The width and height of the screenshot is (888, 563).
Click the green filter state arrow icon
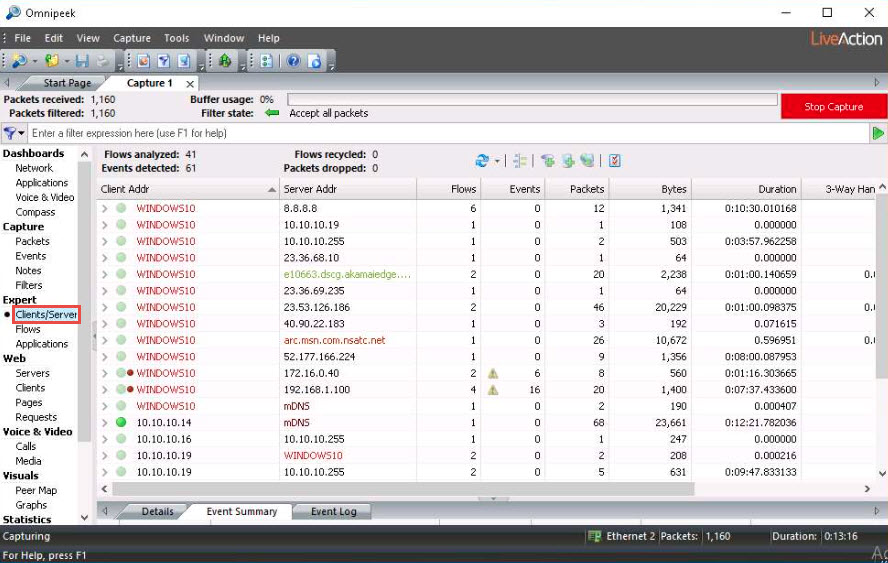pyautogui.click(x=272, y=113)
